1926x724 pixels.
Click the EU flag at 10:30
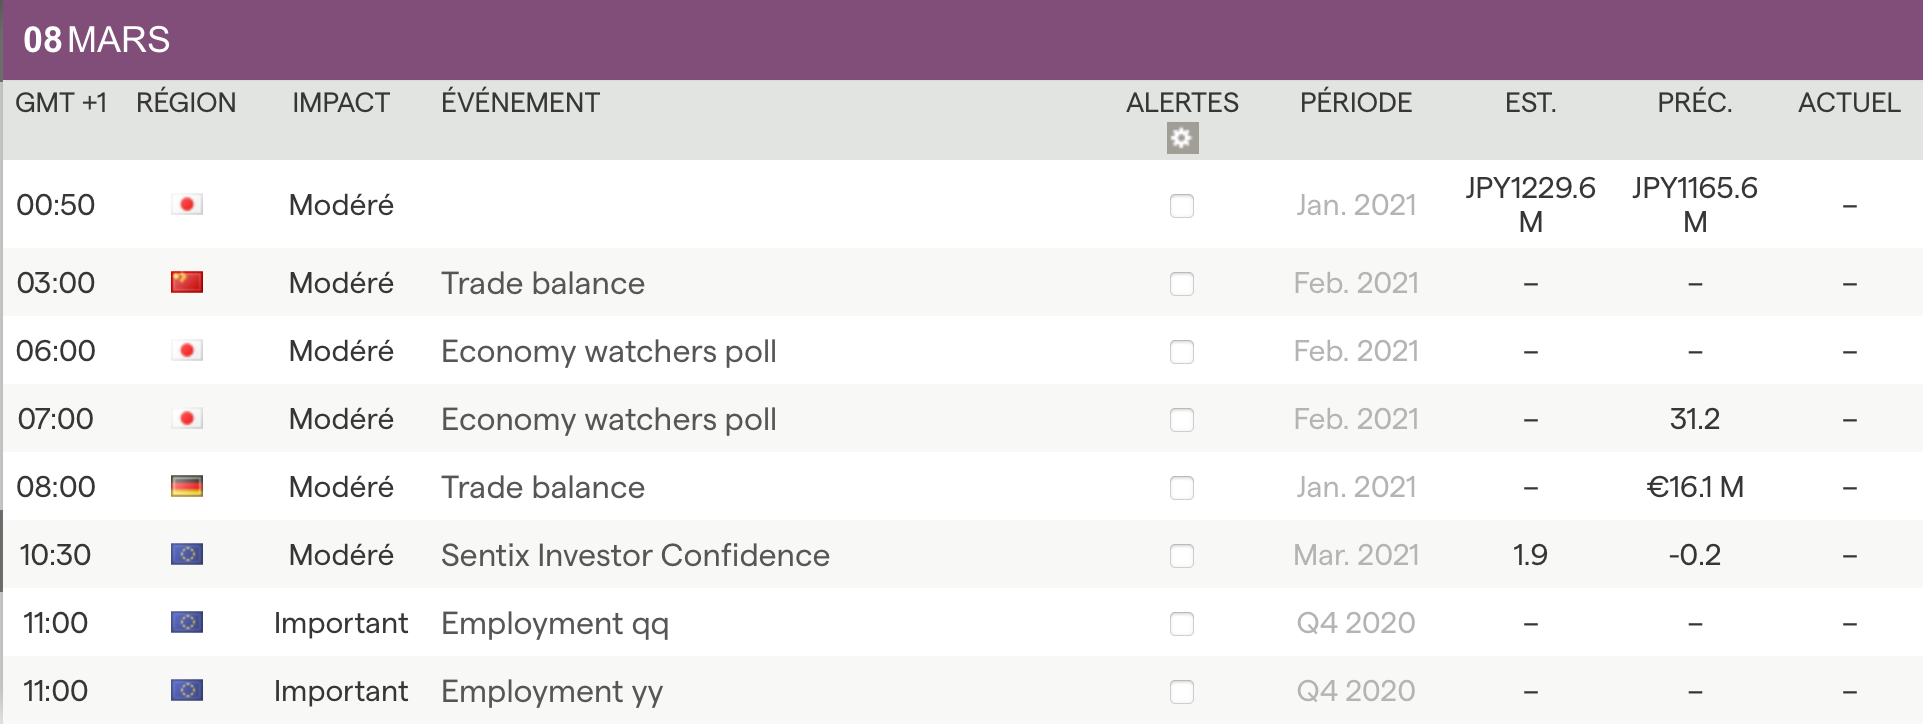click(187, 555)
